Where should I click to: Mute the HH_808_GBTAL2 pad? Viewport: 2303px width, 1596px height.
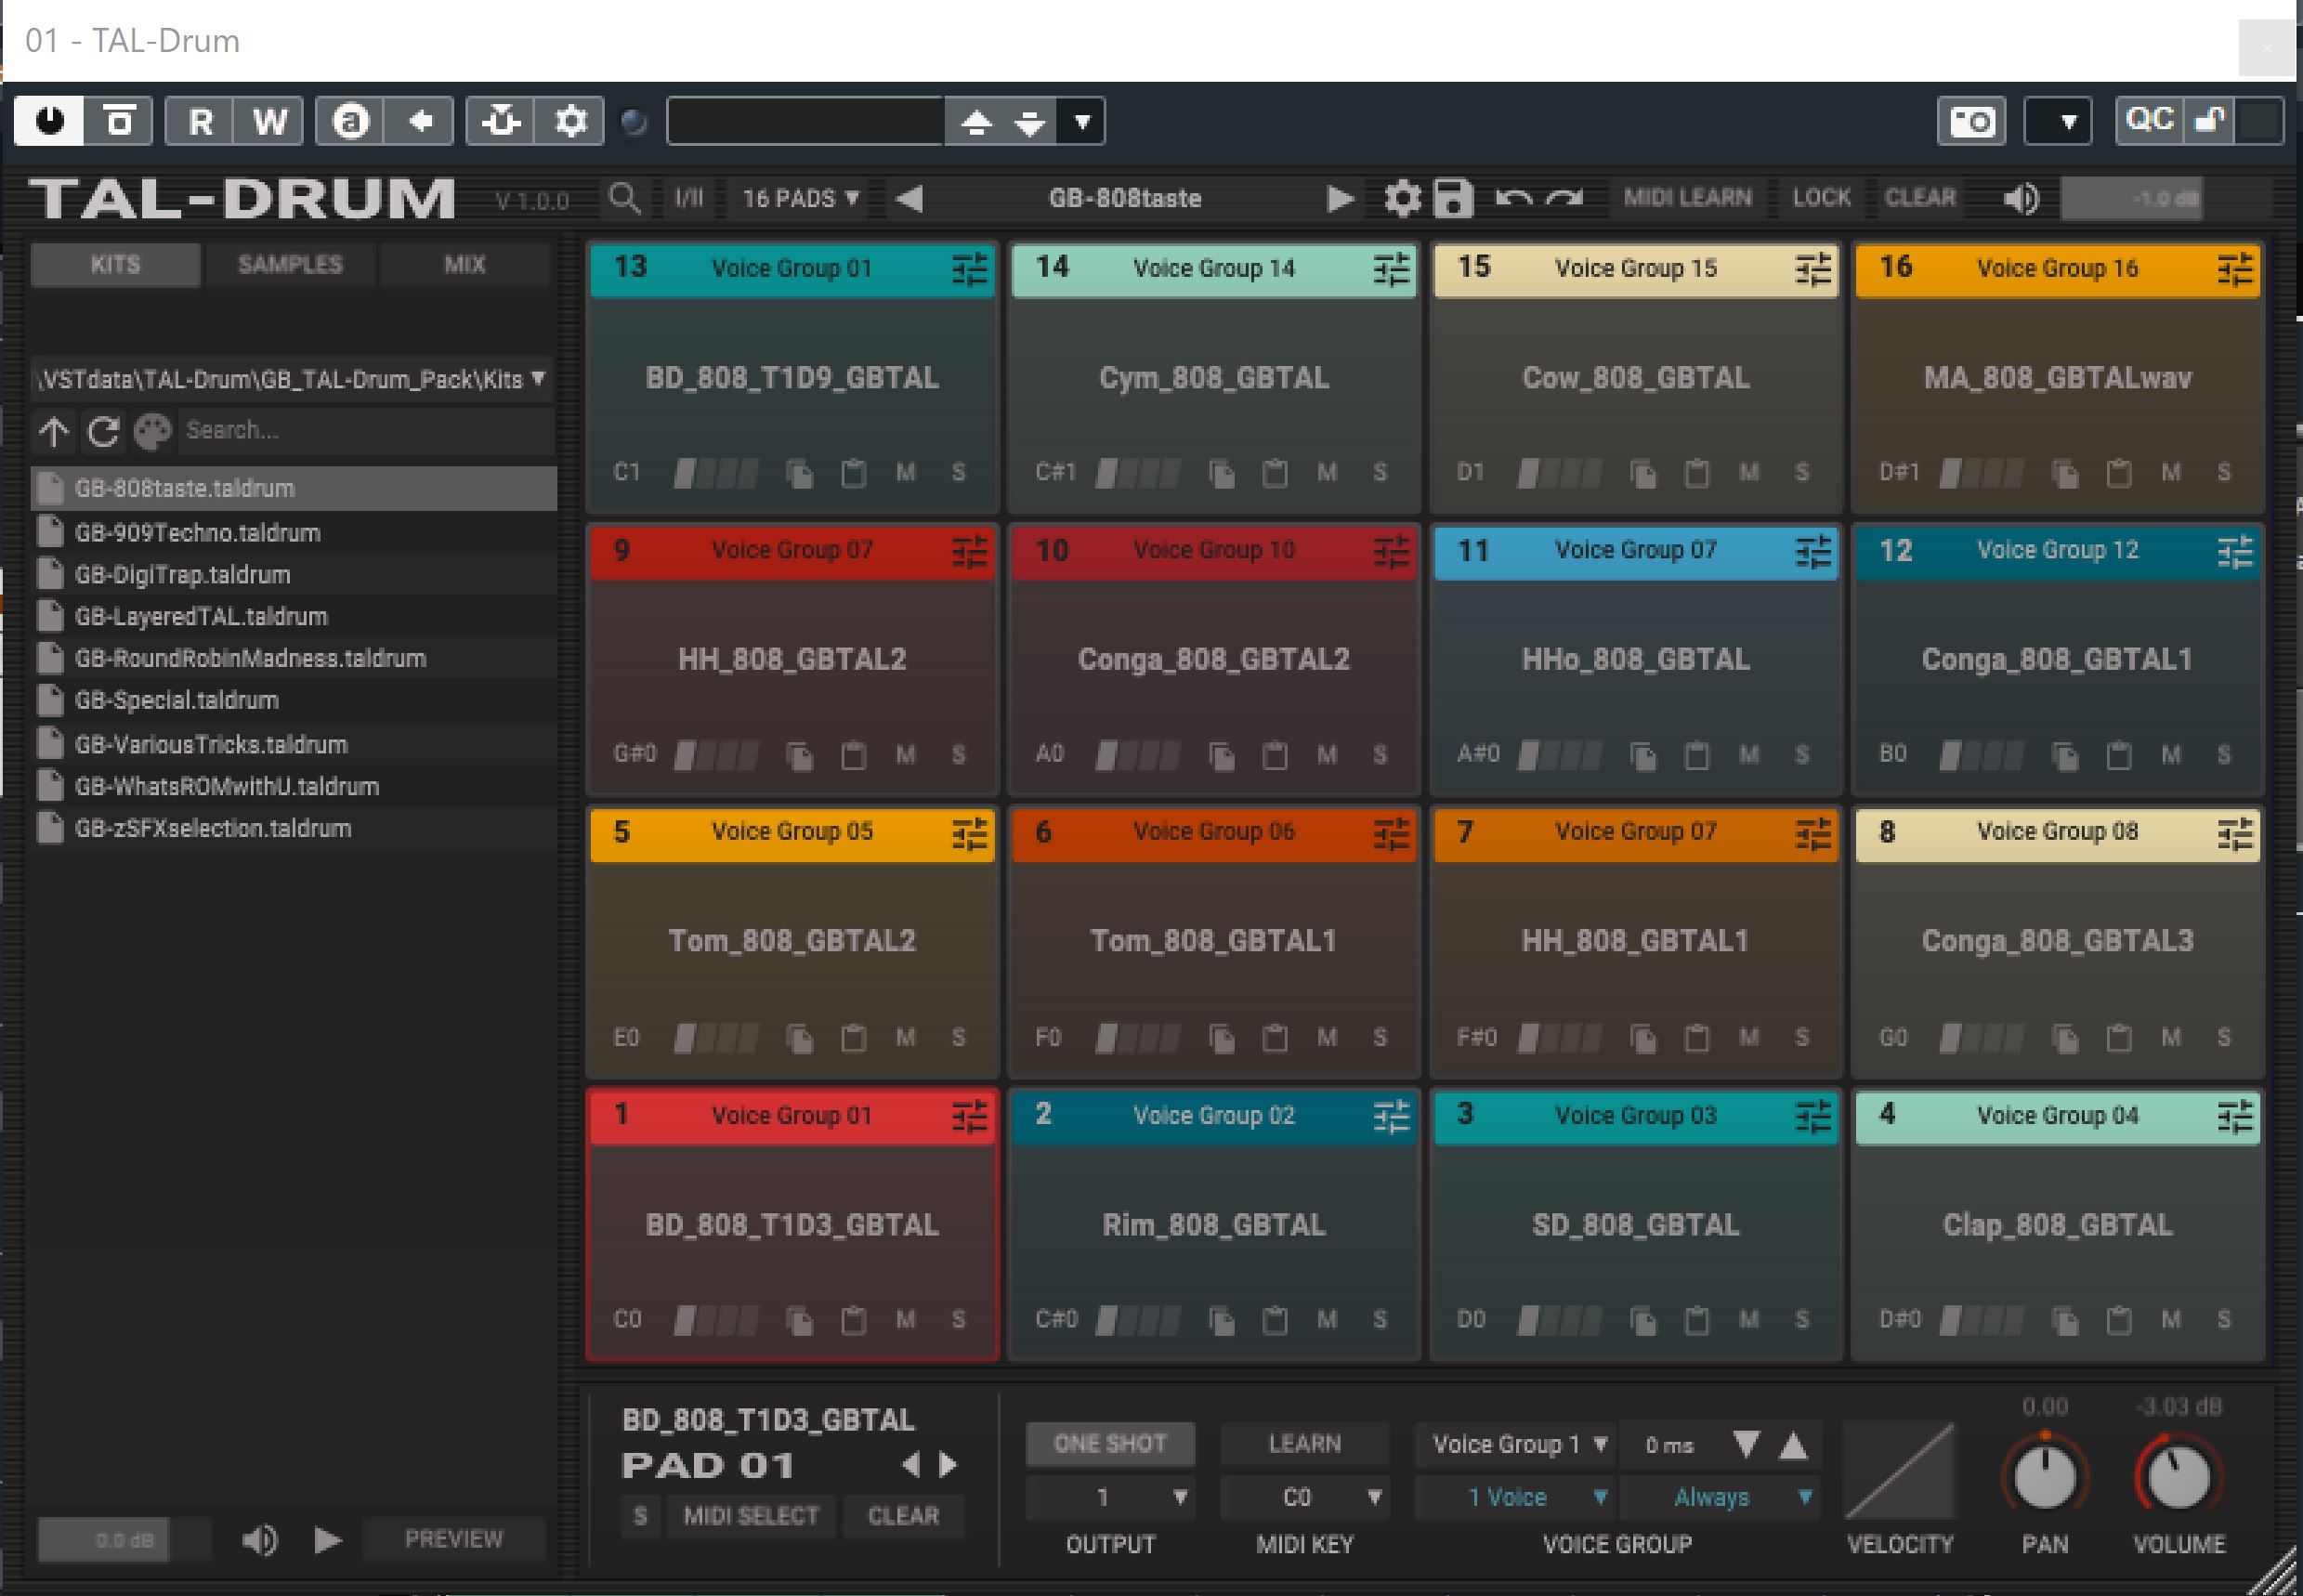(906, 755)
